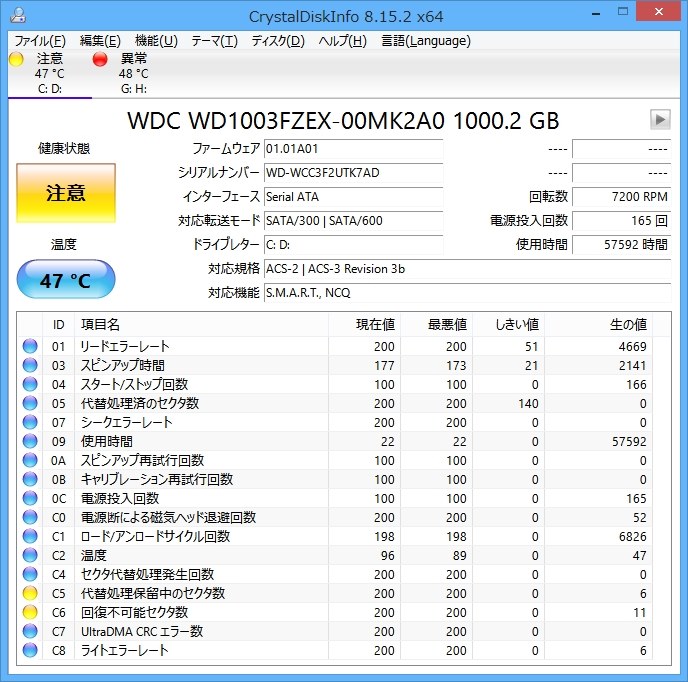Click the status orb for ID 0A row
This screenshot has height=682, width=688.
point(30,460)
